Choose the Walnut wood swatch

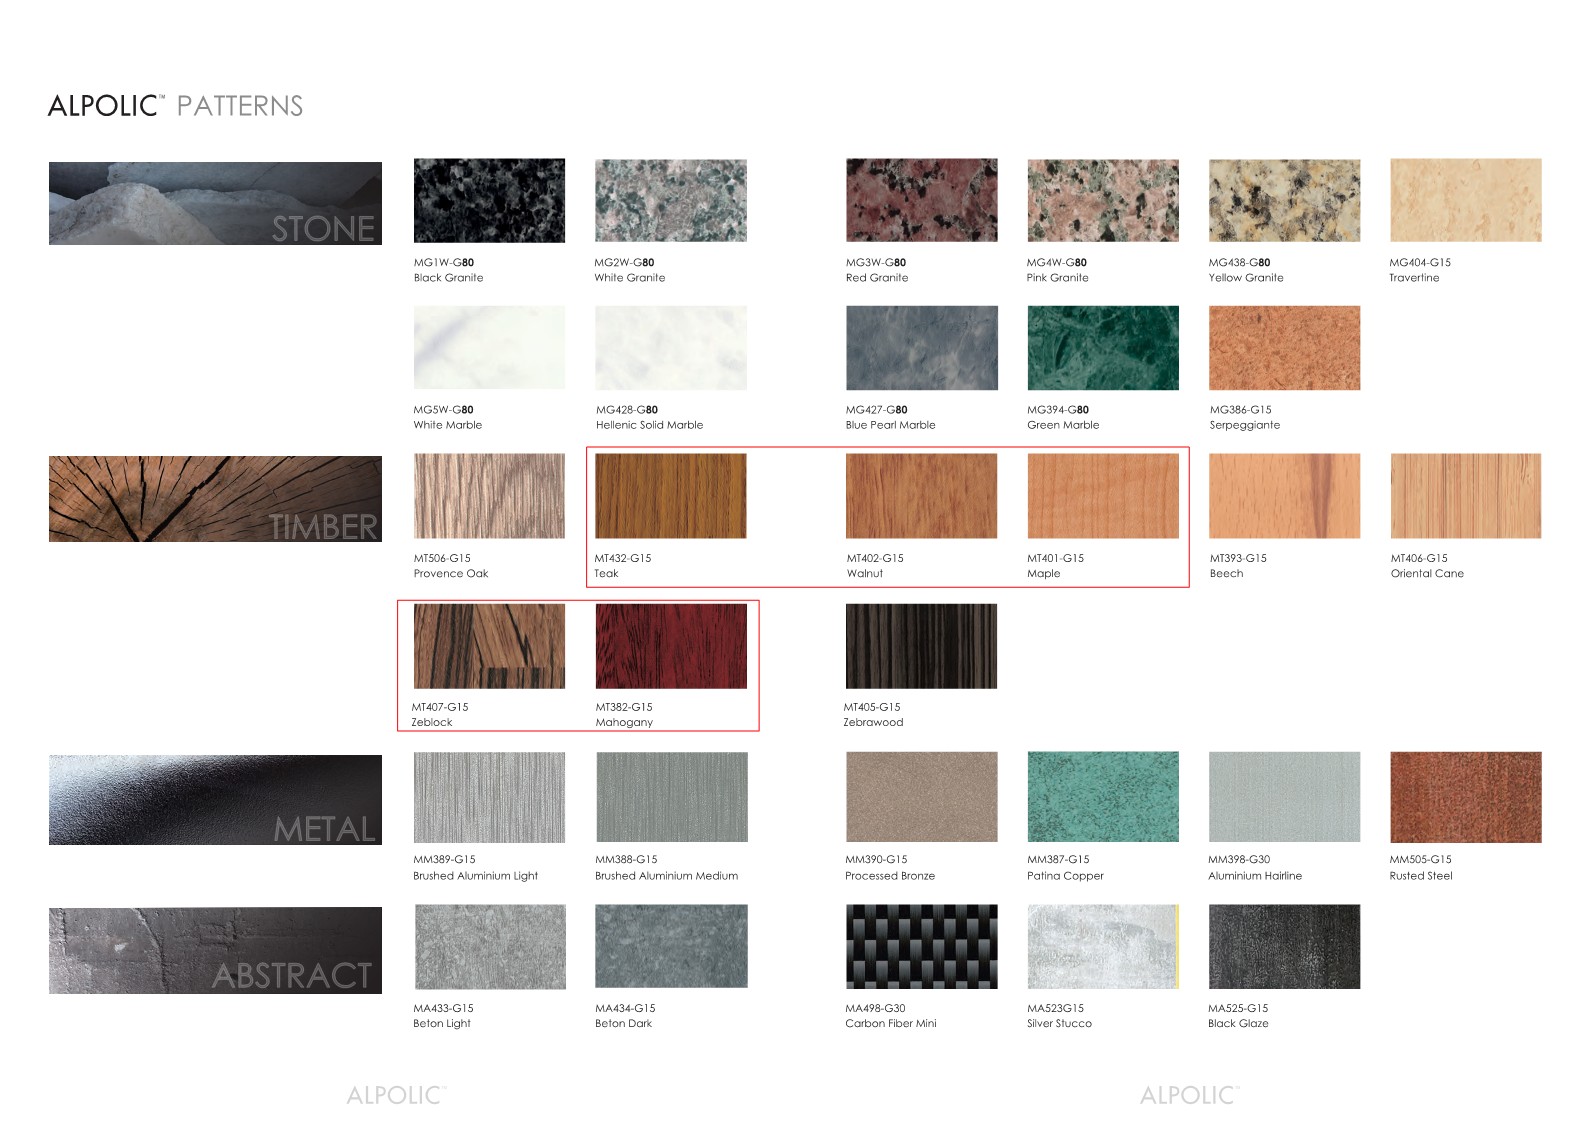click(x=921, y=496)
